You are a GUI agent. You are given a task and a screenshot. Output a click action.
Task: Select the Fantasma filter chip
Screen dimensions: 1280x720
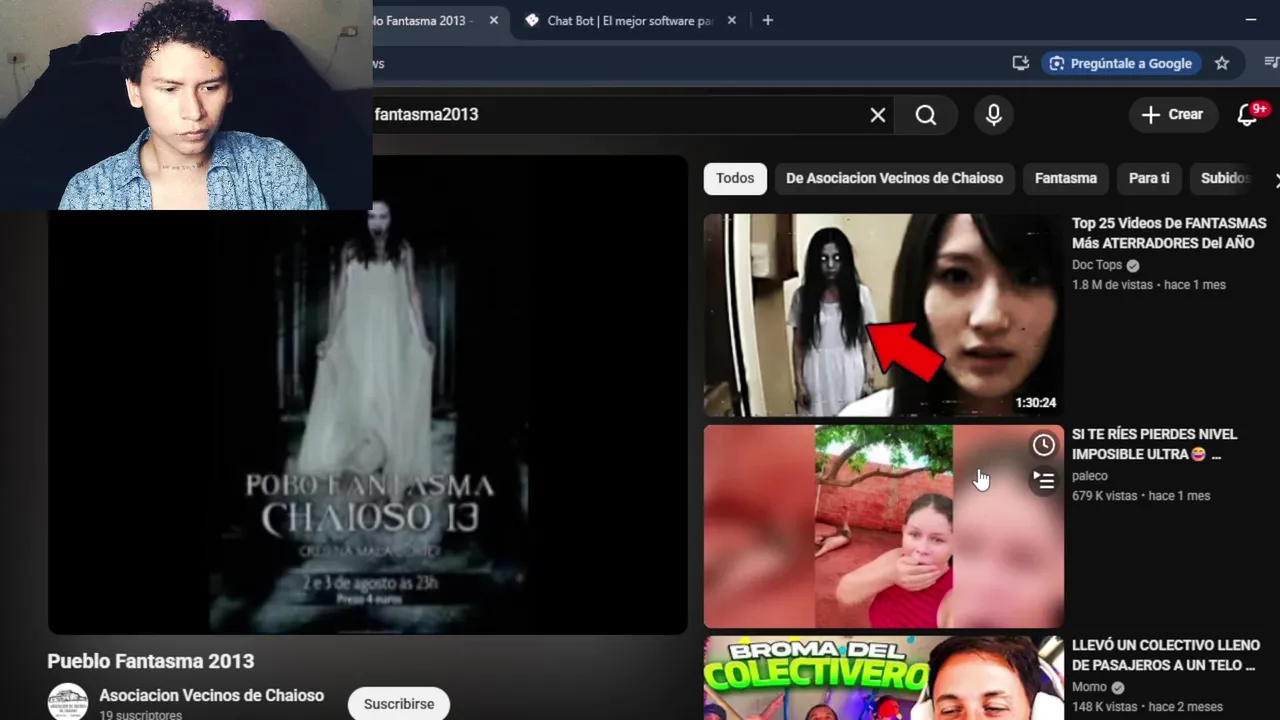(x=1065, y=178)
